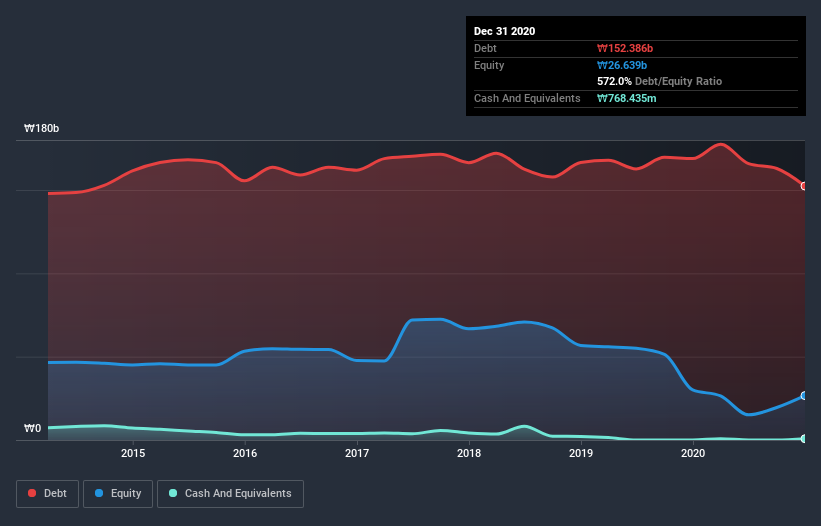Click the Dec 31 2020 tooltip date

504,31
